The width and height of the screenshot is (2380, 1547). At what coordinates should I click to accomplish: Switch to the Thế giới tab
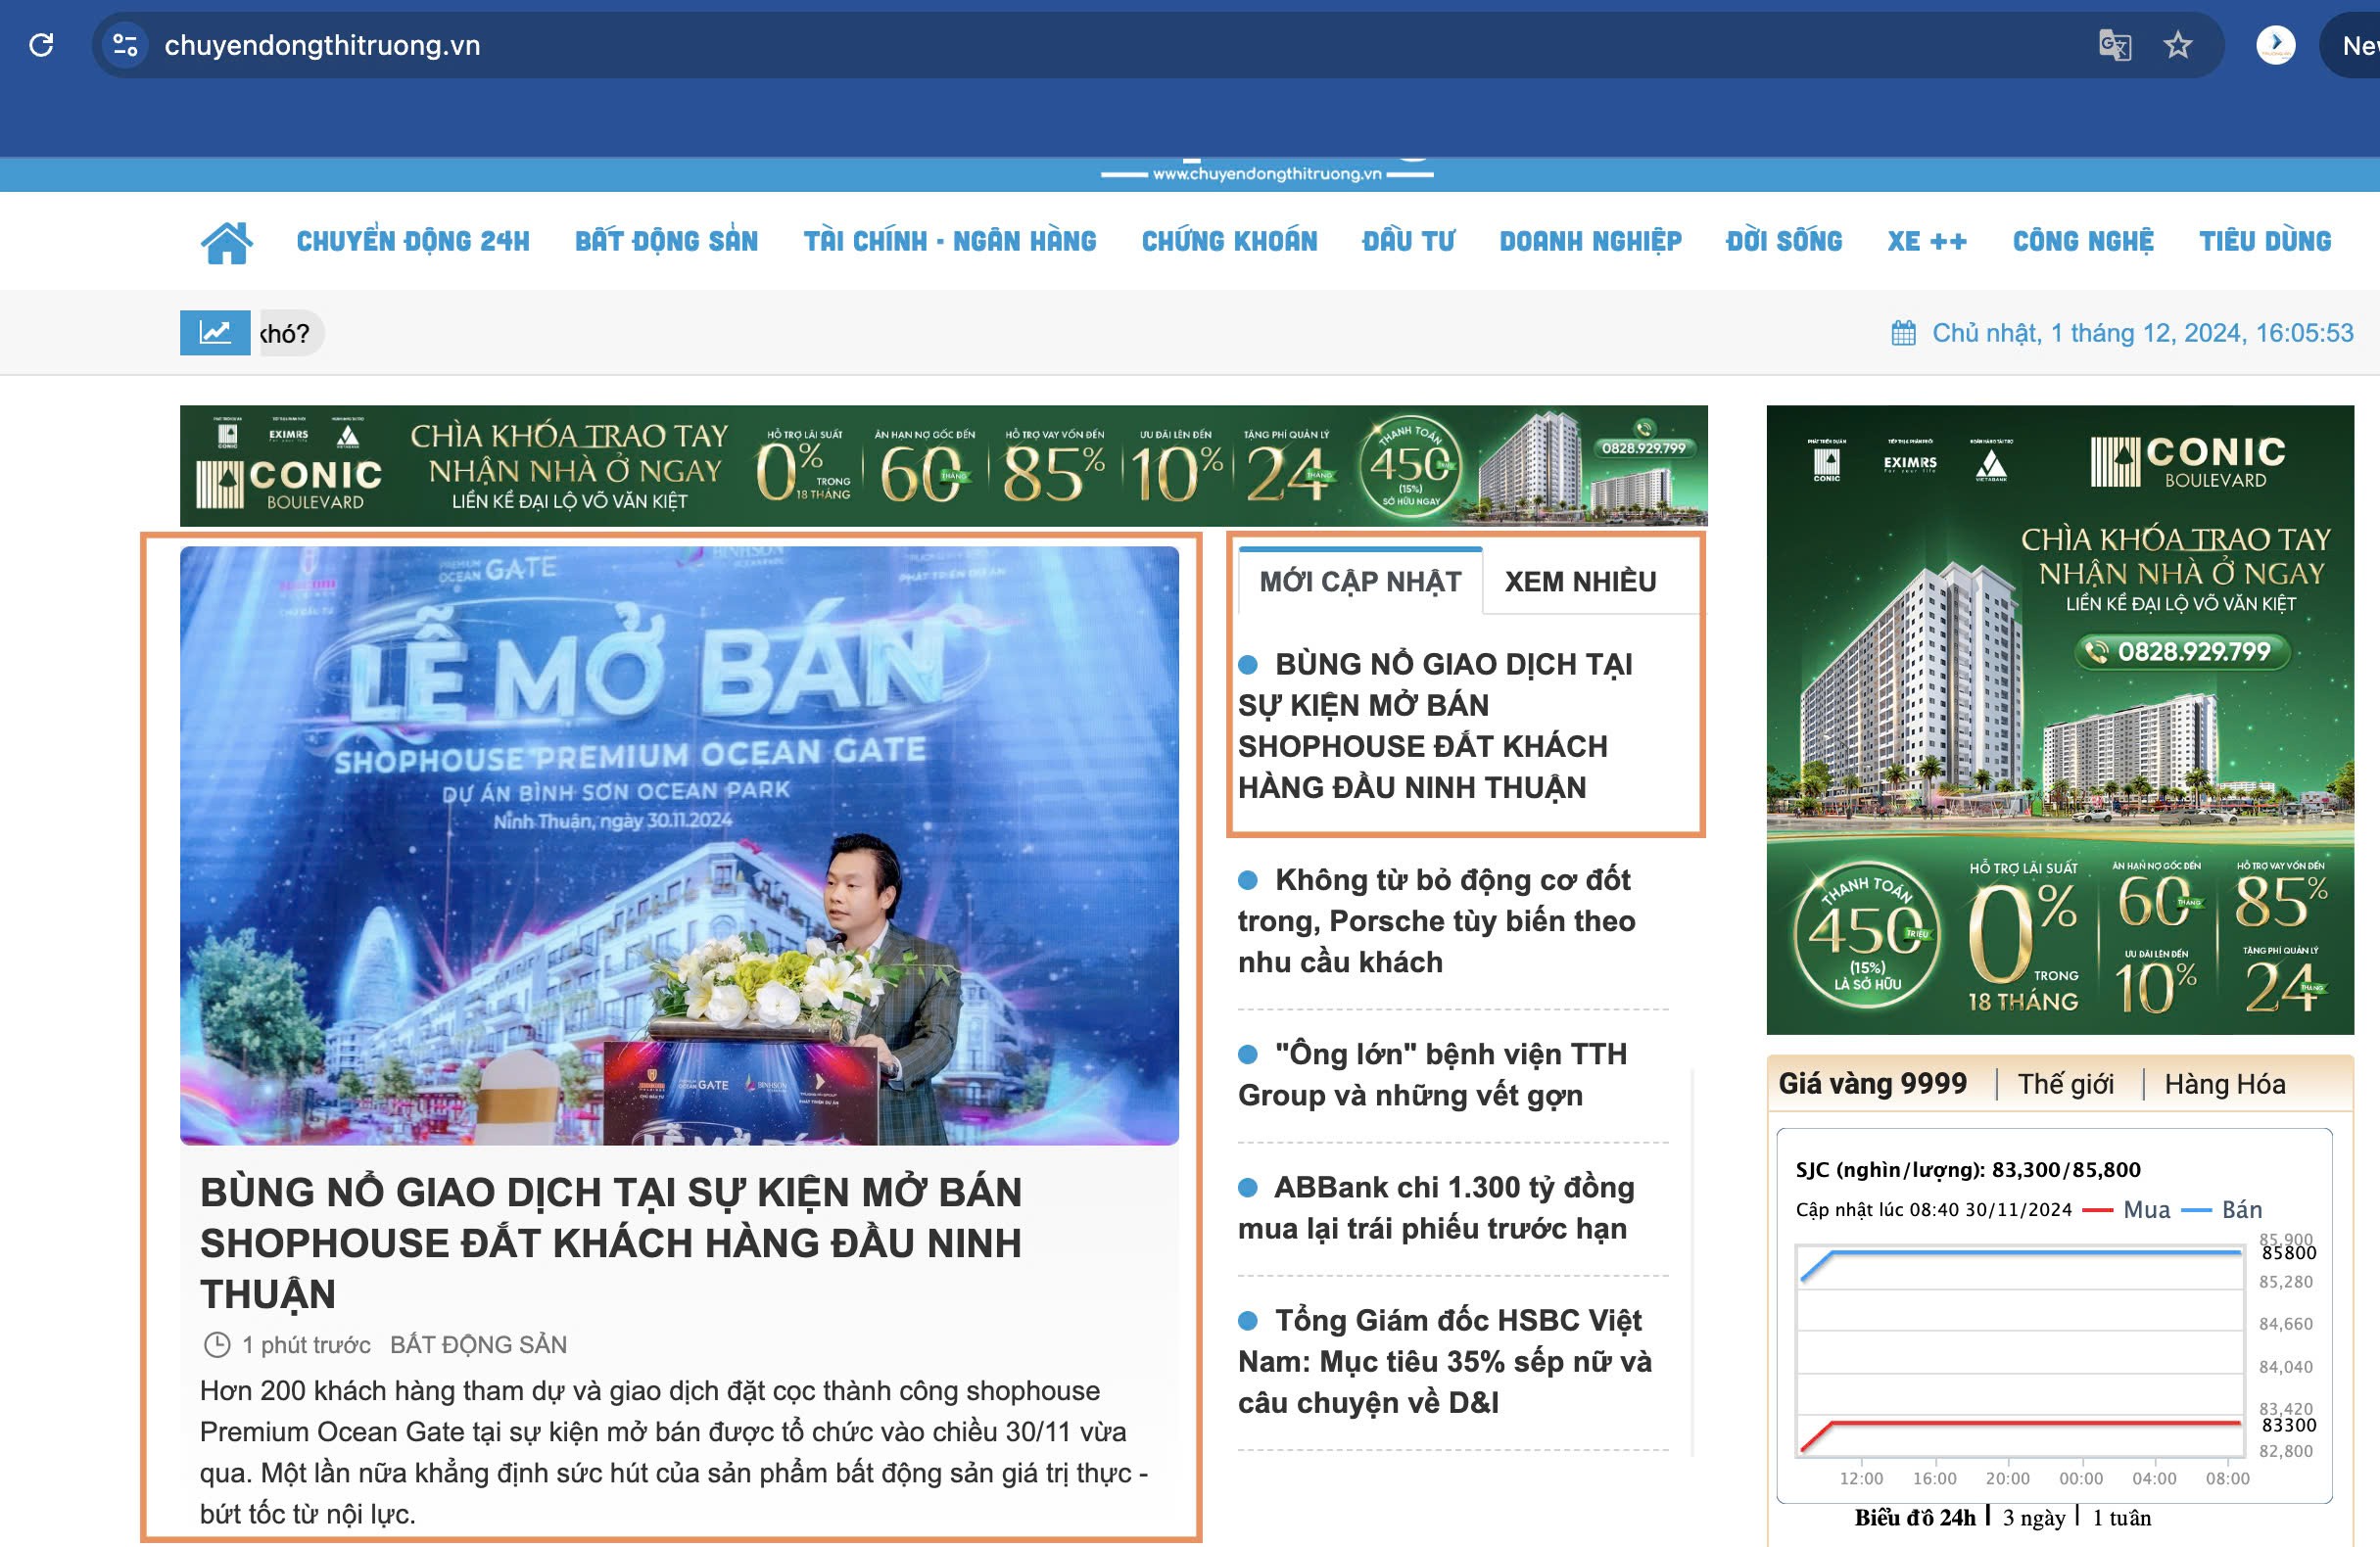pyautogui.click(x=2065, y=1084)
